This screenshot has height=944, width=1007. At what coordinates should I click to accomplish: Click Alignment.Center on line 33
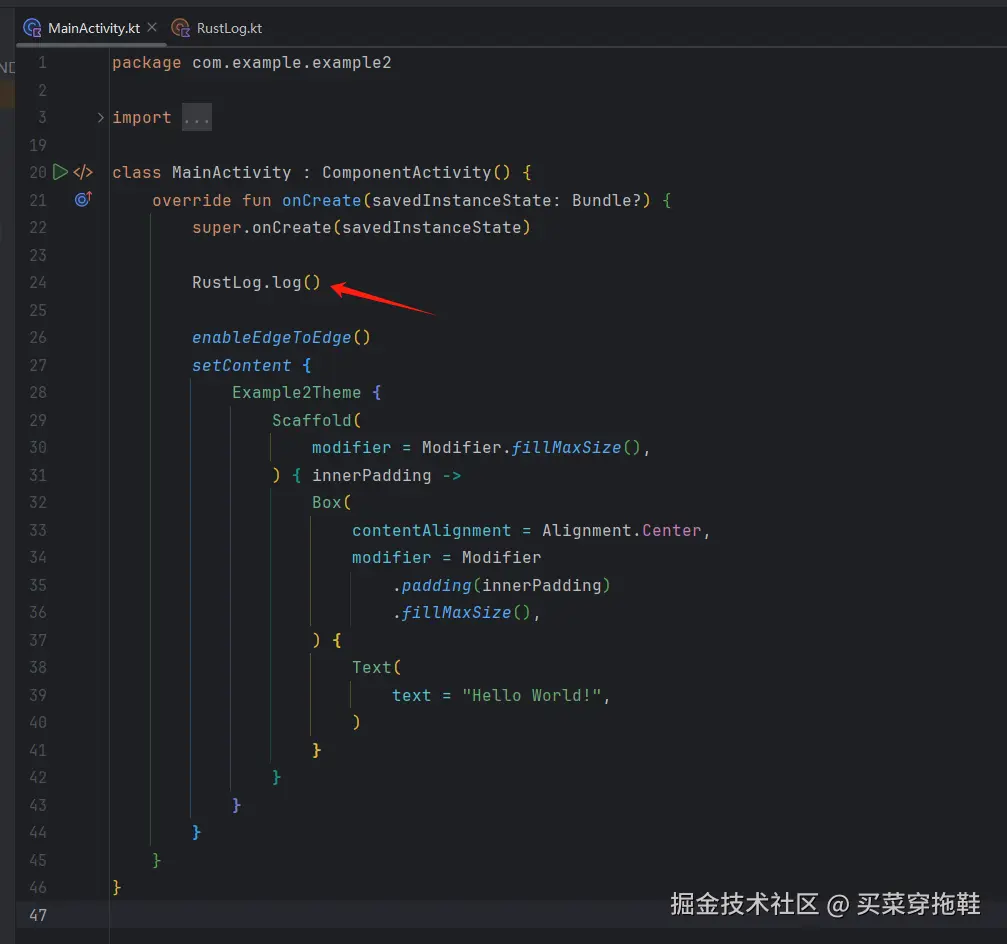click(622, 530)
